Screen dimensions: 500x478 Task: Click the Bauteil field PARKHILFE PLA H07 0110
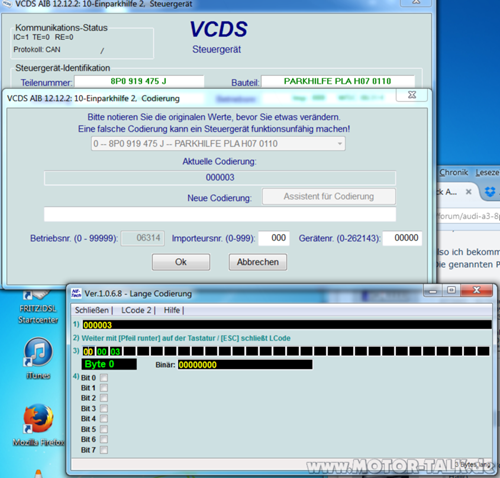click(338, 81)
